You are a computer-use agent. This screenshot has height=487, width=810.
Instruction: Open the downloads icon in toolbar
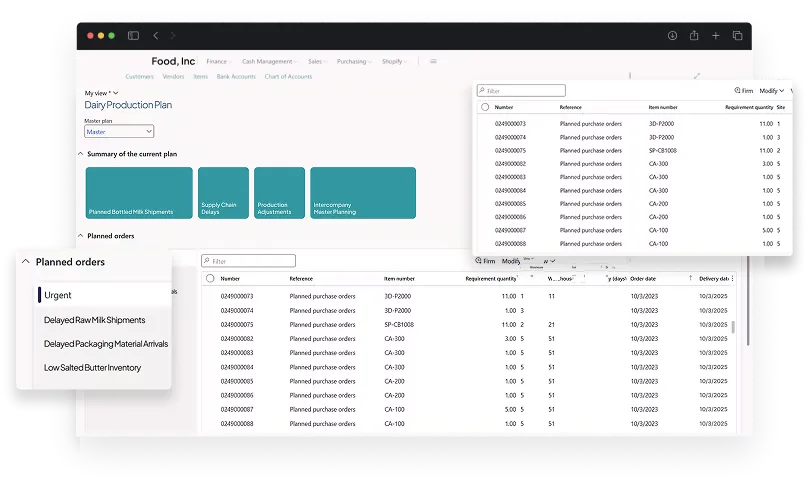click(x=672, y=36)
